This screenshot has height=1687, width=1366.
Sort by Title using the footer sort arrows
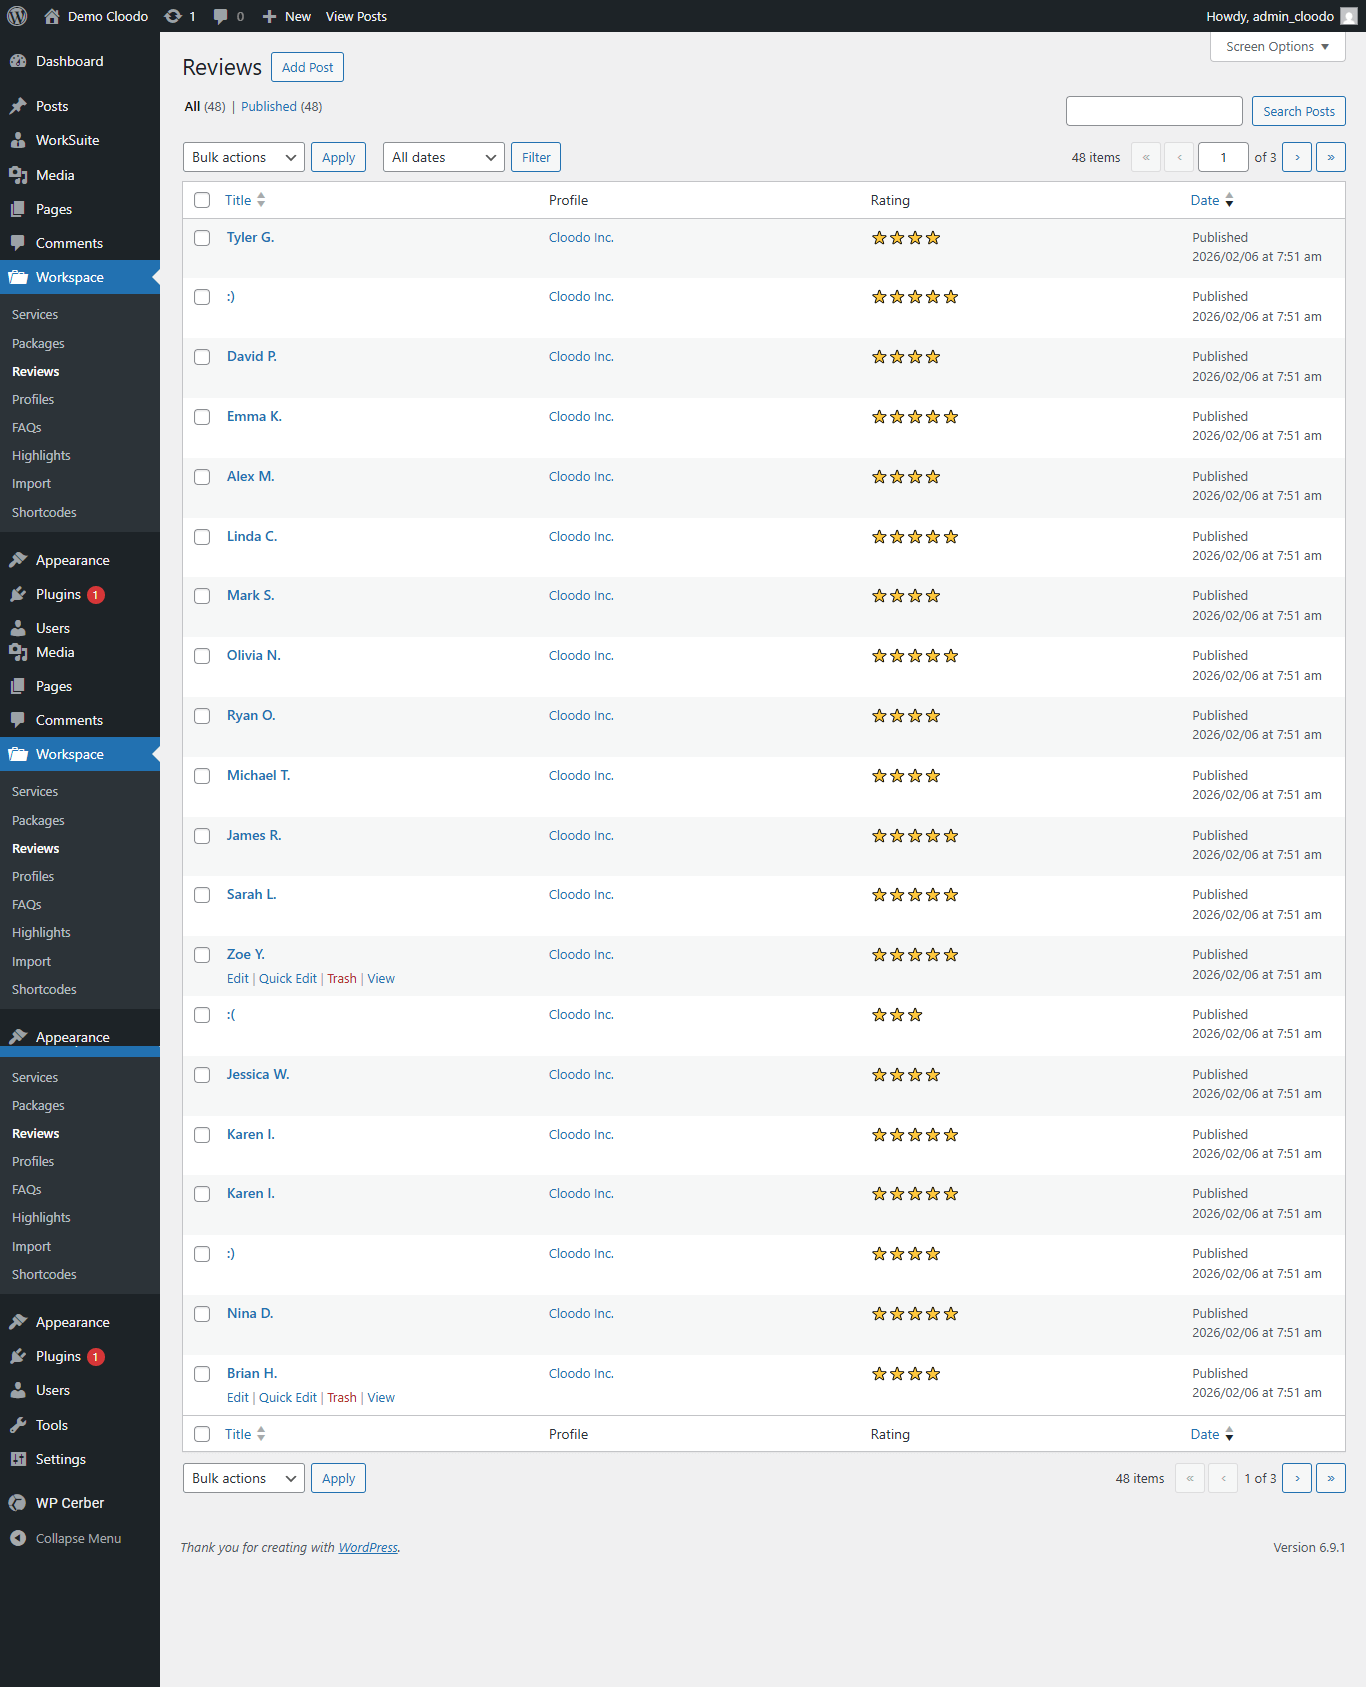[261, 1434]
